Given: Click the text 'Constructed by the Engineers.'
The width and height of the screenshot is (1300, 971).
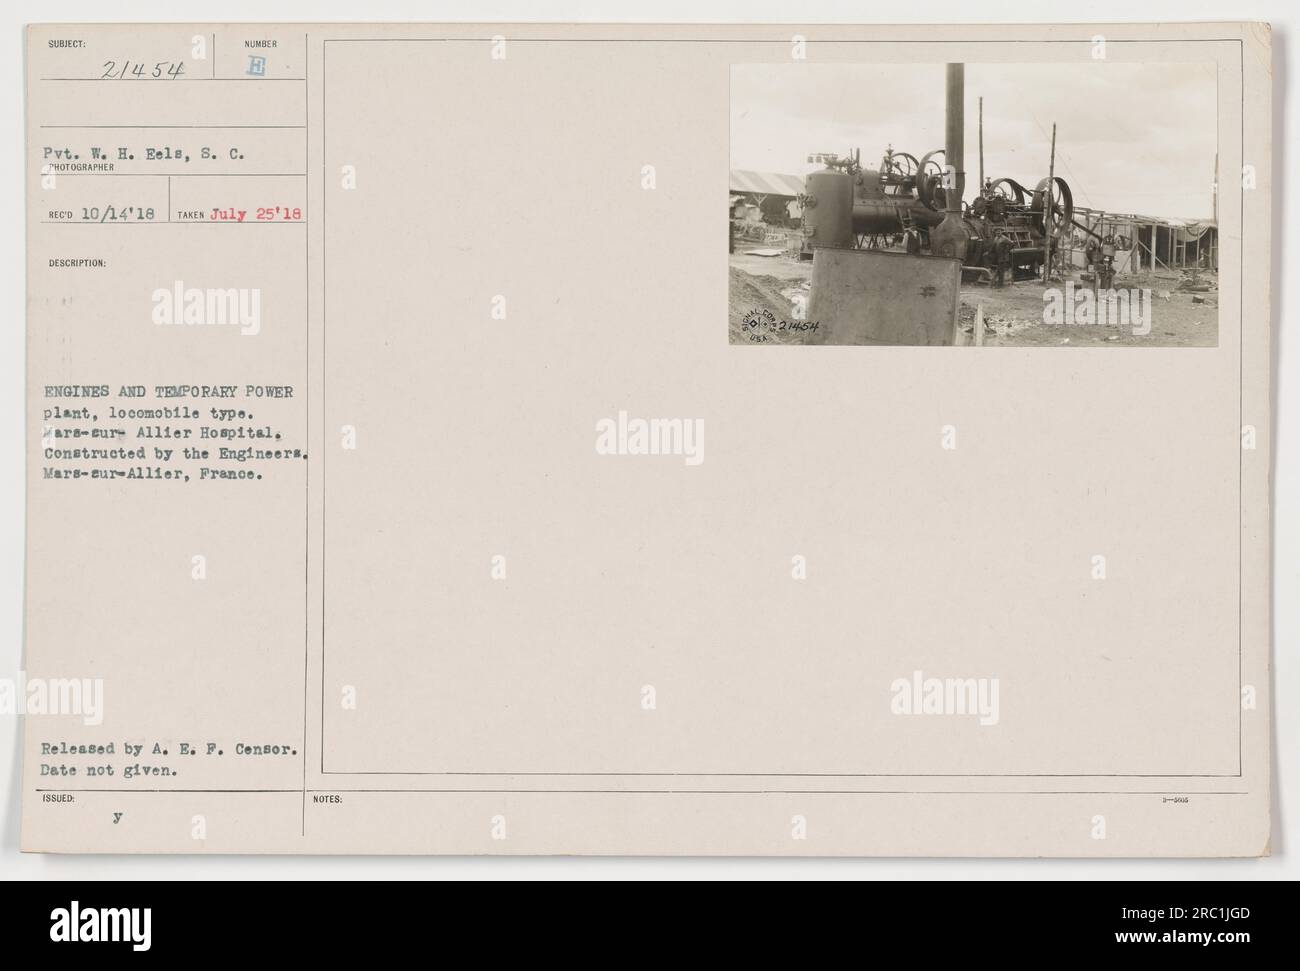Looking at the screenshot, I should pos(175,453).
